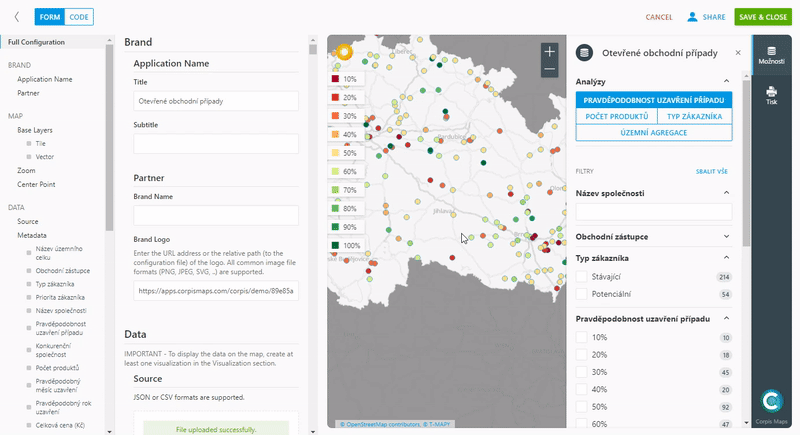The height and width of the screenshot is (435, 800).
Task: Select Obchodní zástupce metadata item
Action: pos(63,271)
